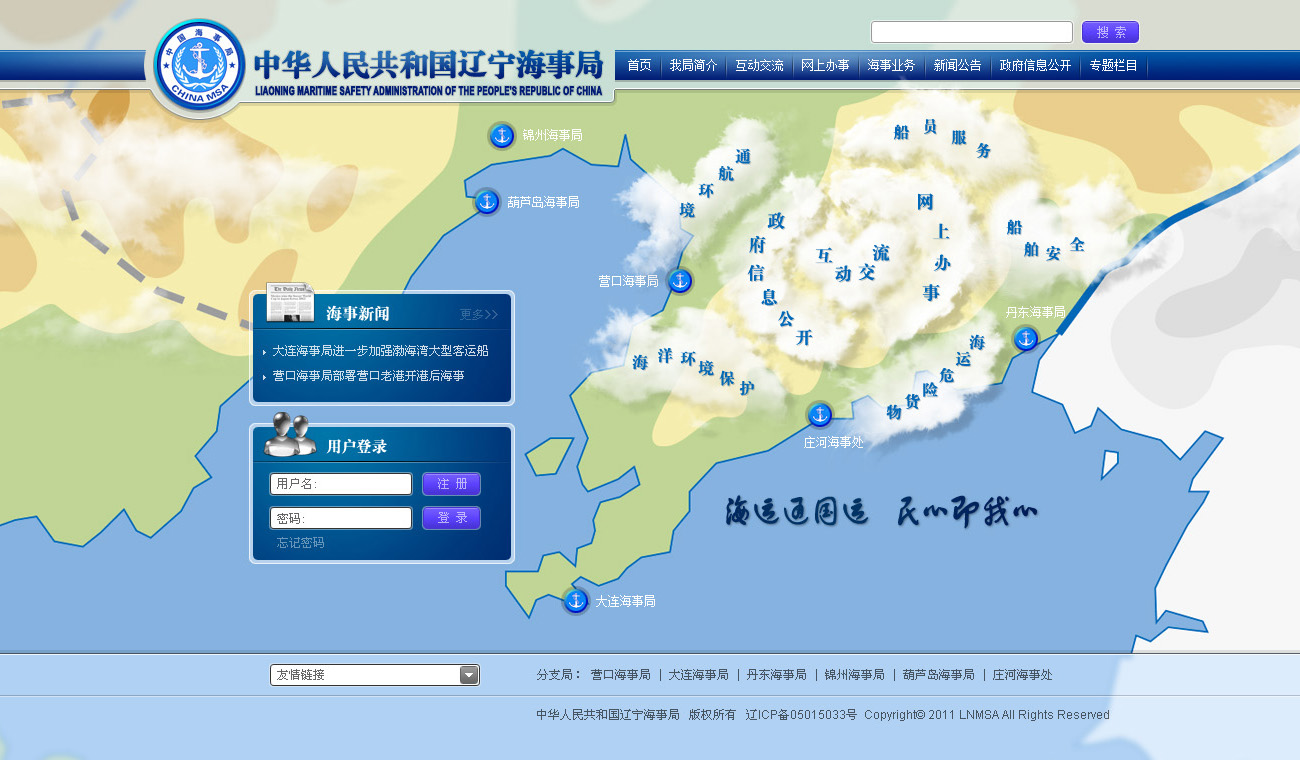
Task: Click the 通航环境 cloud text
Action: tap(715, 183)
